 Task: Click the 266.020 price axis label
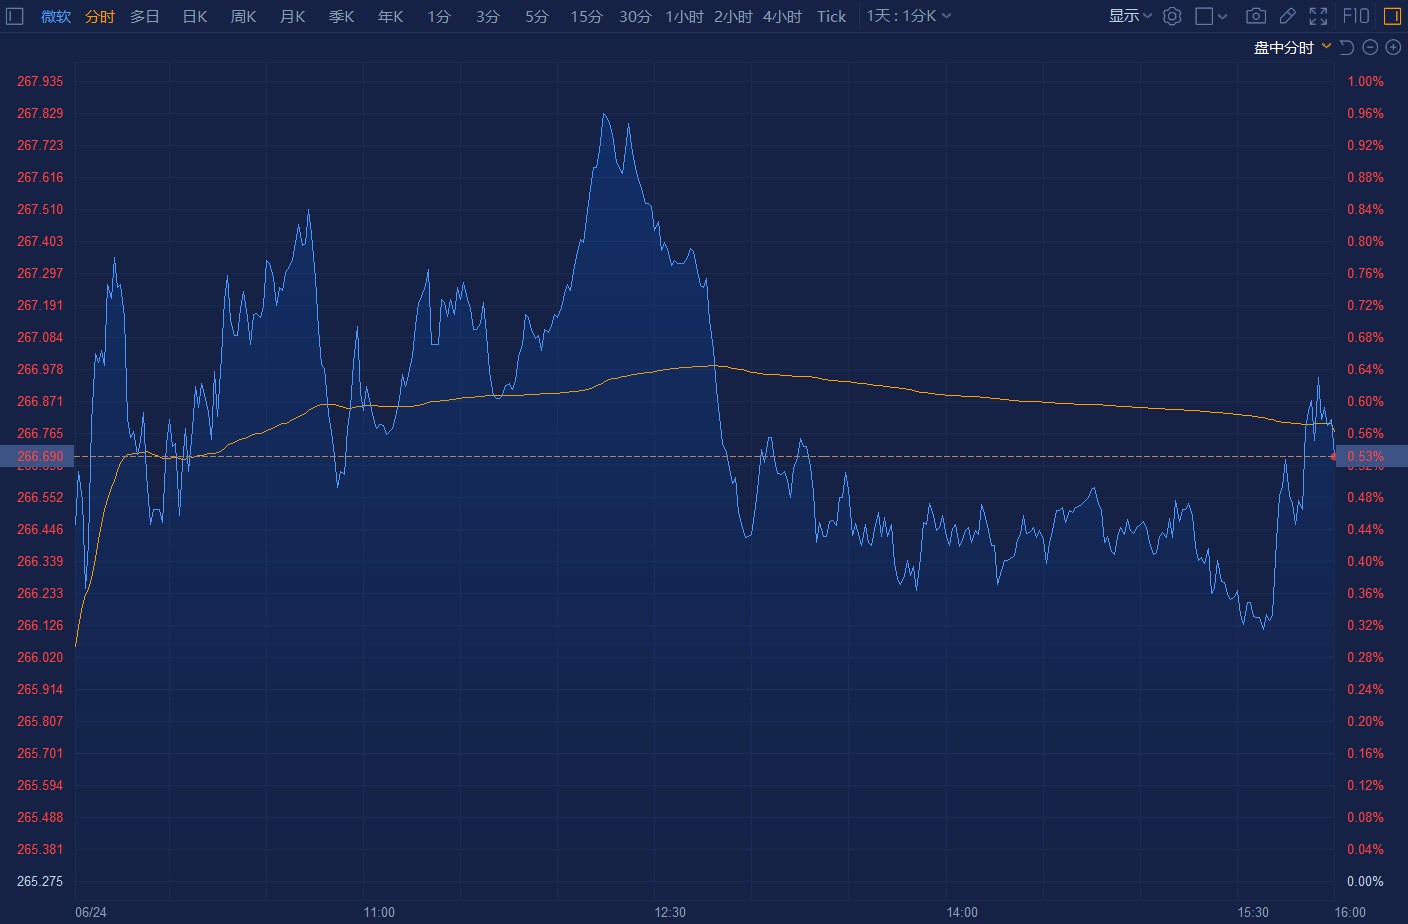click(40, 657)
